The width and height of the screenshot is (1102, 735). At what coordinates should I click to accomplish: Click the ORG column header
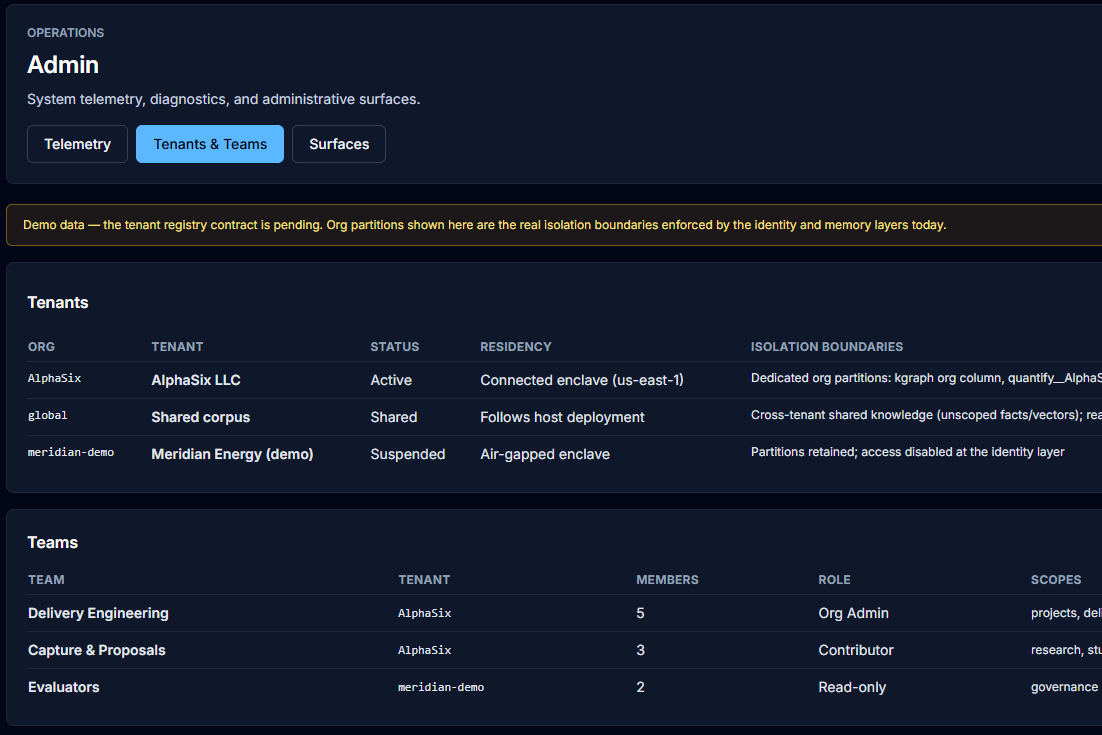pos(41,346)
